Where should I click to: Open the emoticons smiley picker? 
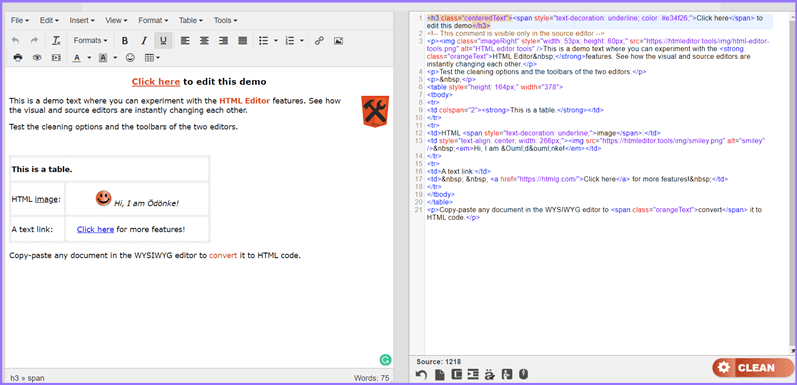[x=131, y=58]
